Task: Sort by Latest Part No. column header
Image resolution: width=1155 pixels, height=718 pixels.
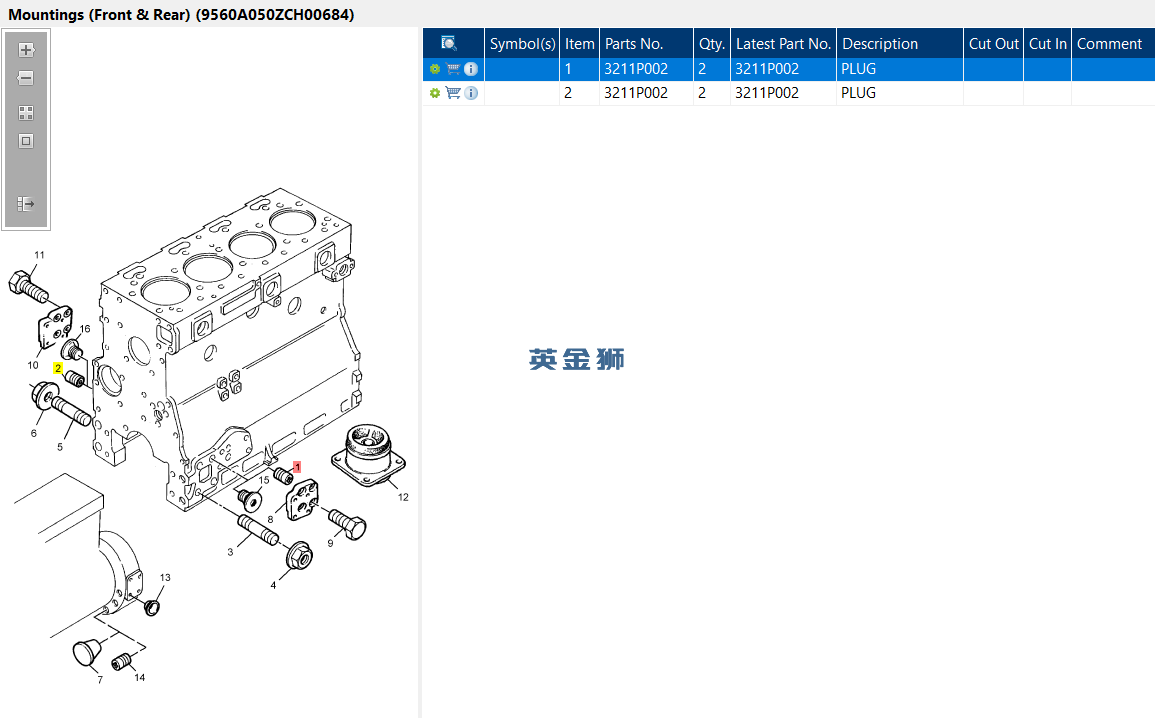Action: [783, 43]
